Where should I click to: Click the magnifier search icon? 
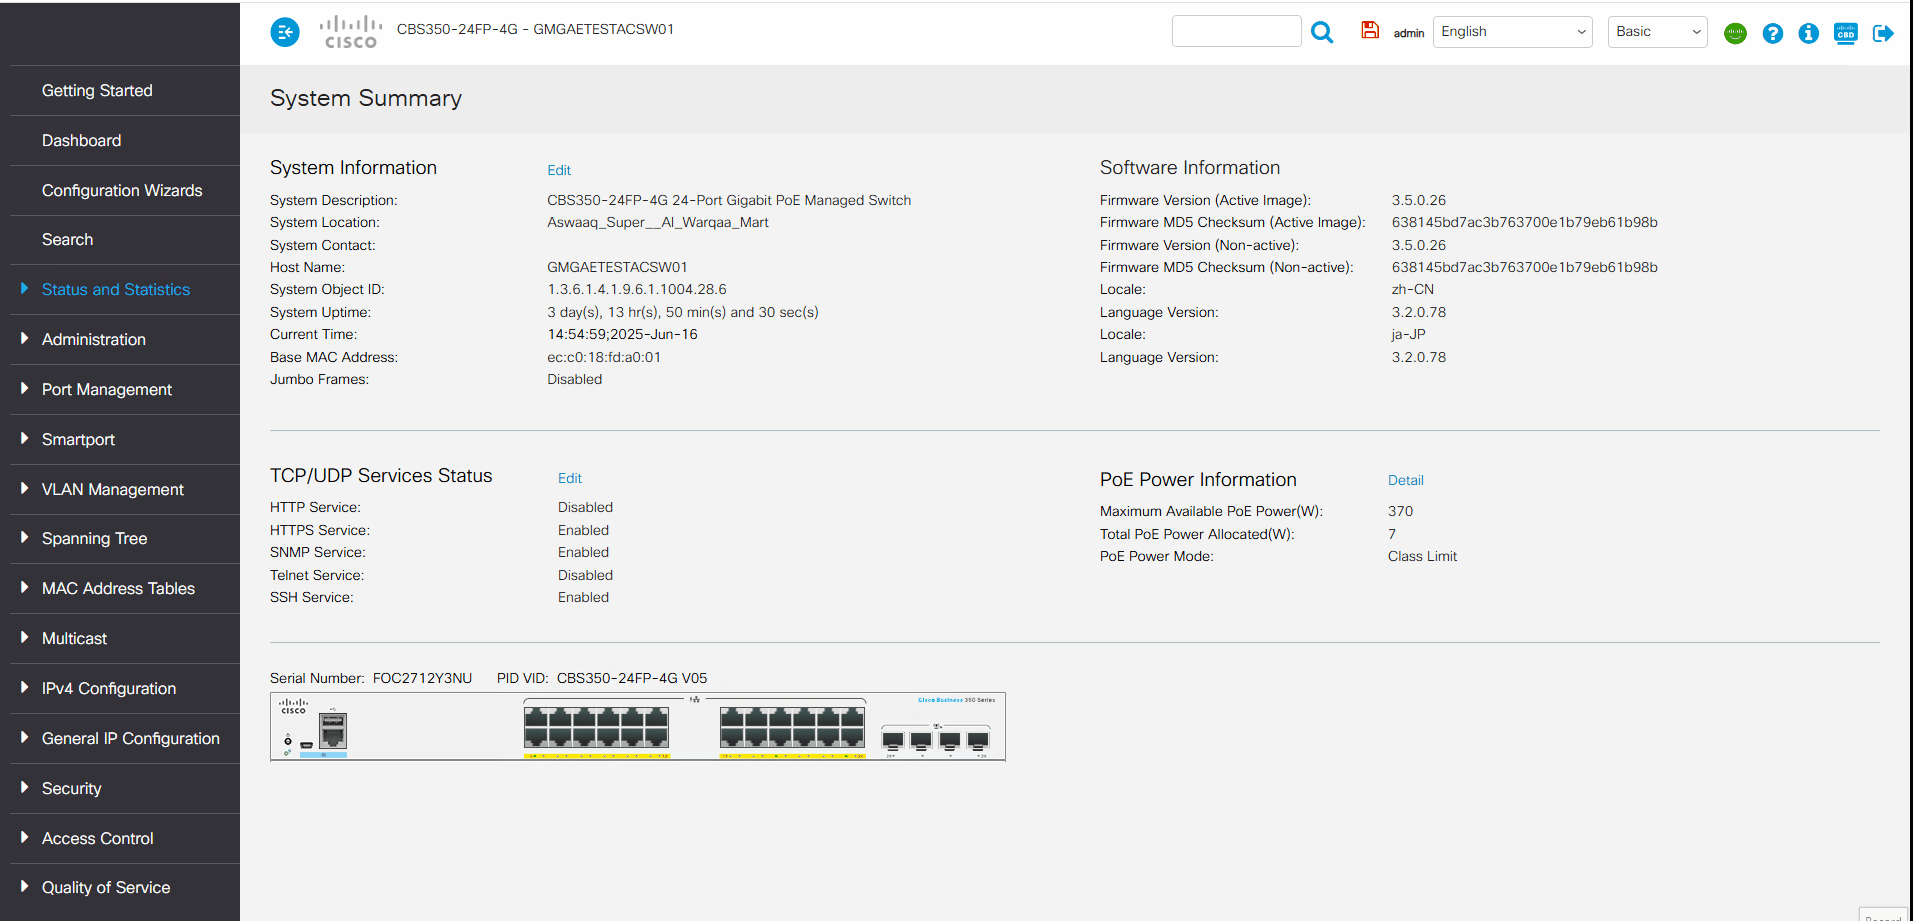click(1322, 32)
